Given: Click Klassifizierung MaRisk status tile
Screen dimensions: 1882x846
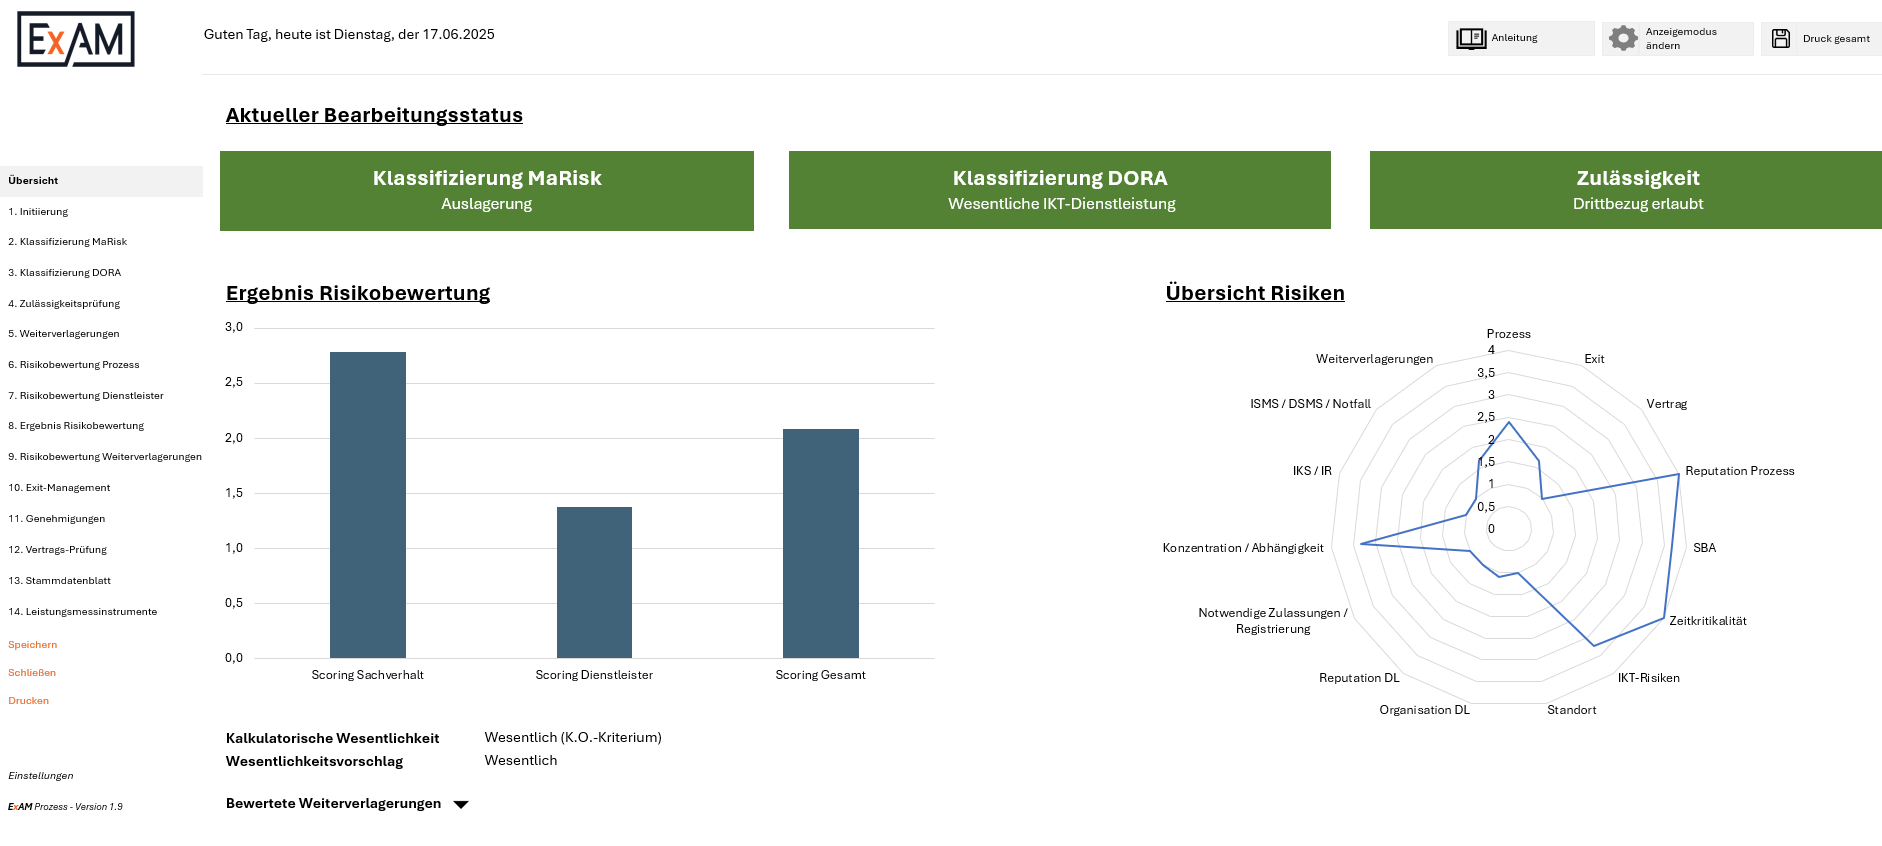Looking at the screenshot, I should tap(487, 191).
